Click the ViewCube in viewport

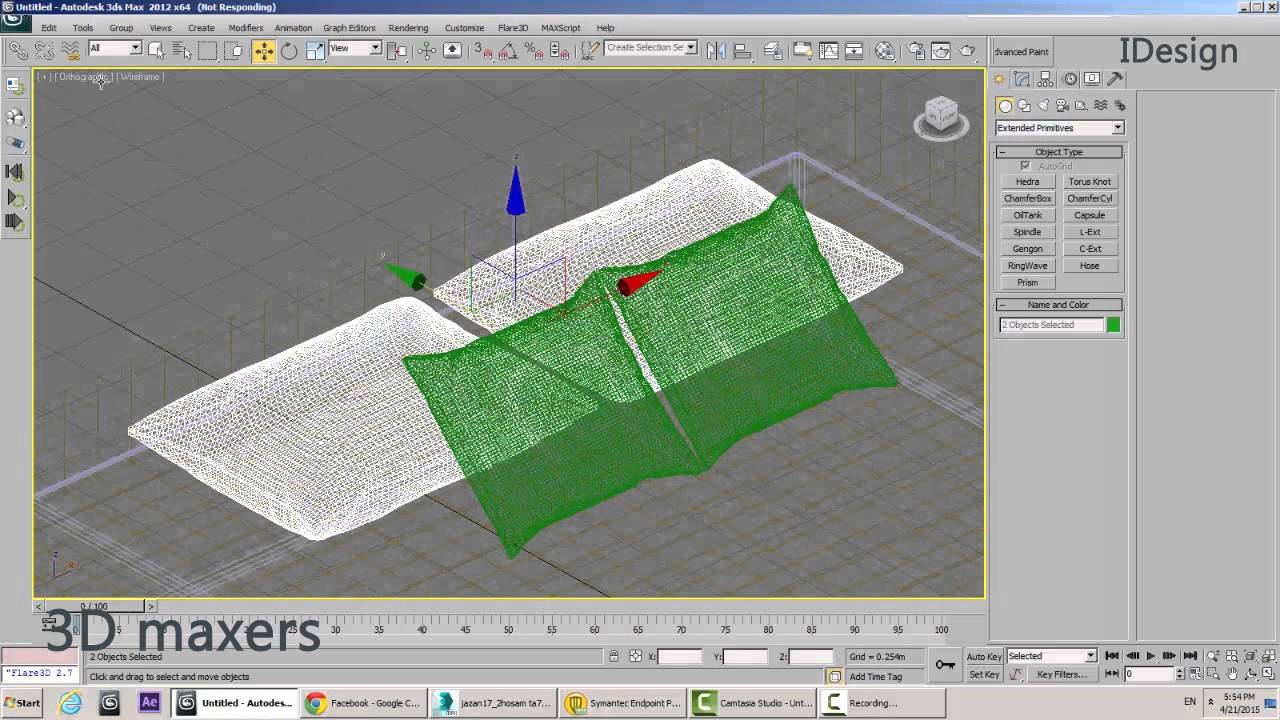[x=941, y=117]
